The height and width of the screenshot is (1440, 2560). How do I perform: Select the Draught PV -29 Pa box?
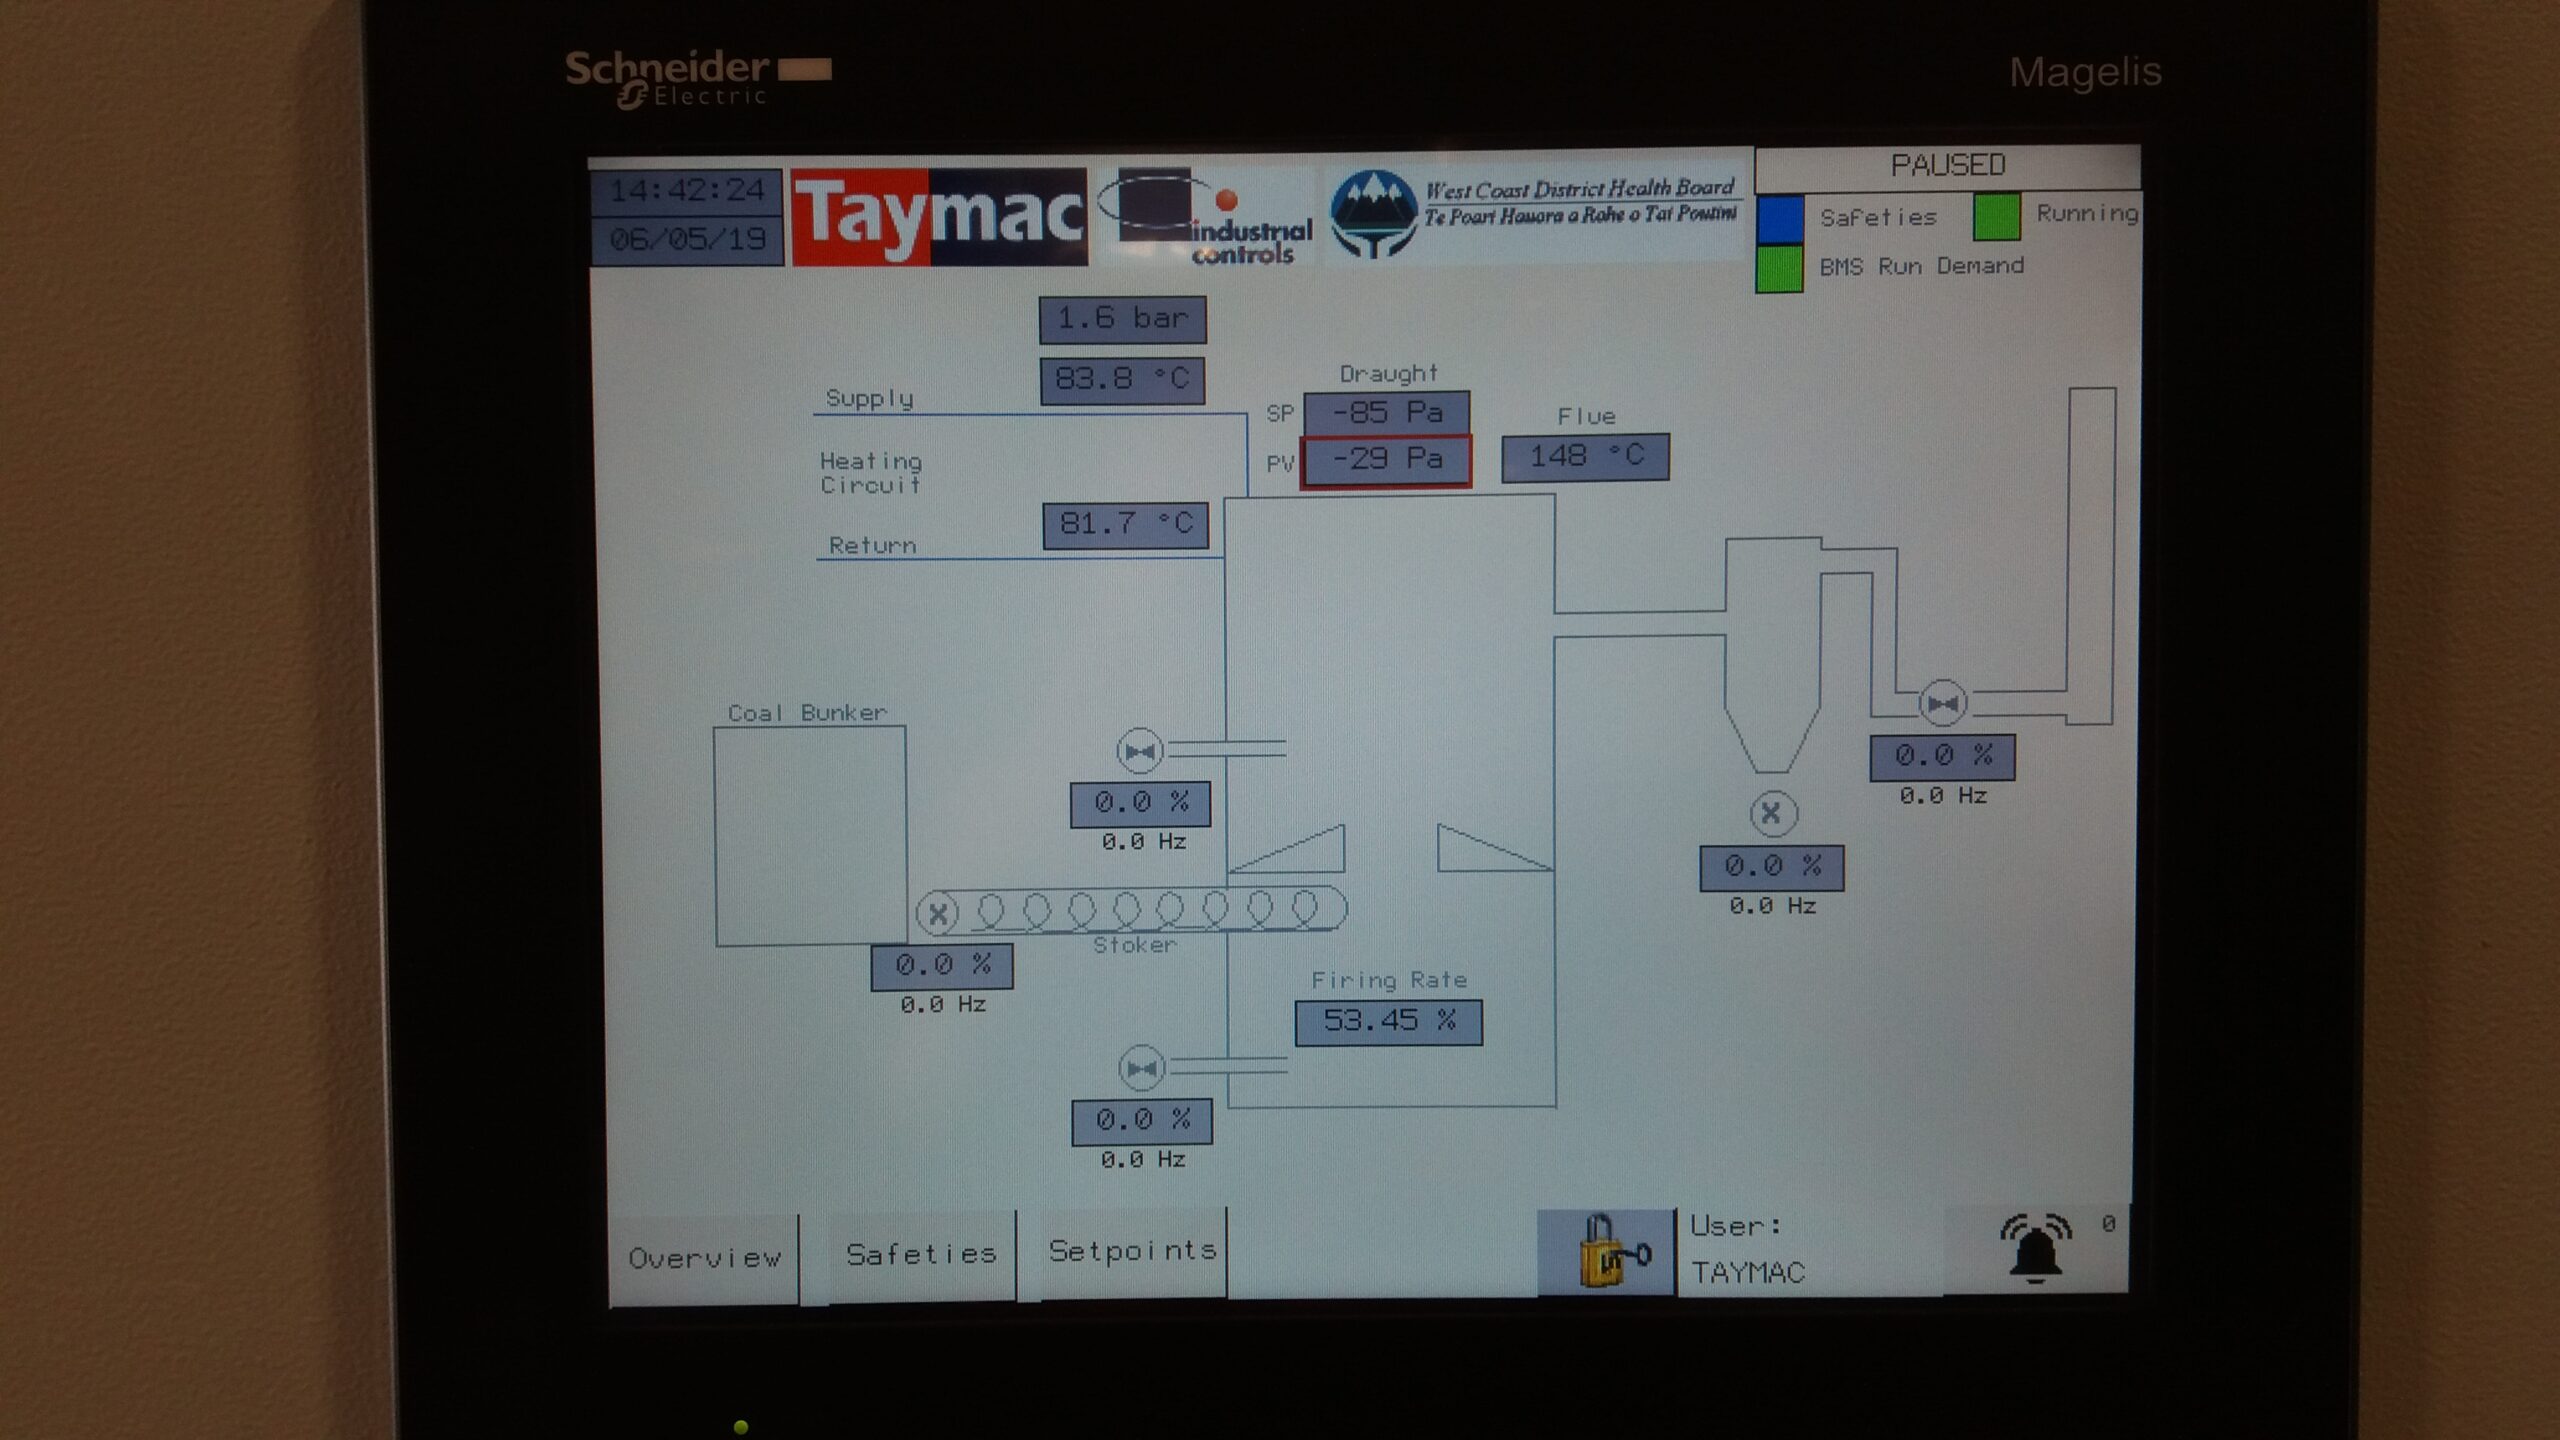(x=1386, y=460)
